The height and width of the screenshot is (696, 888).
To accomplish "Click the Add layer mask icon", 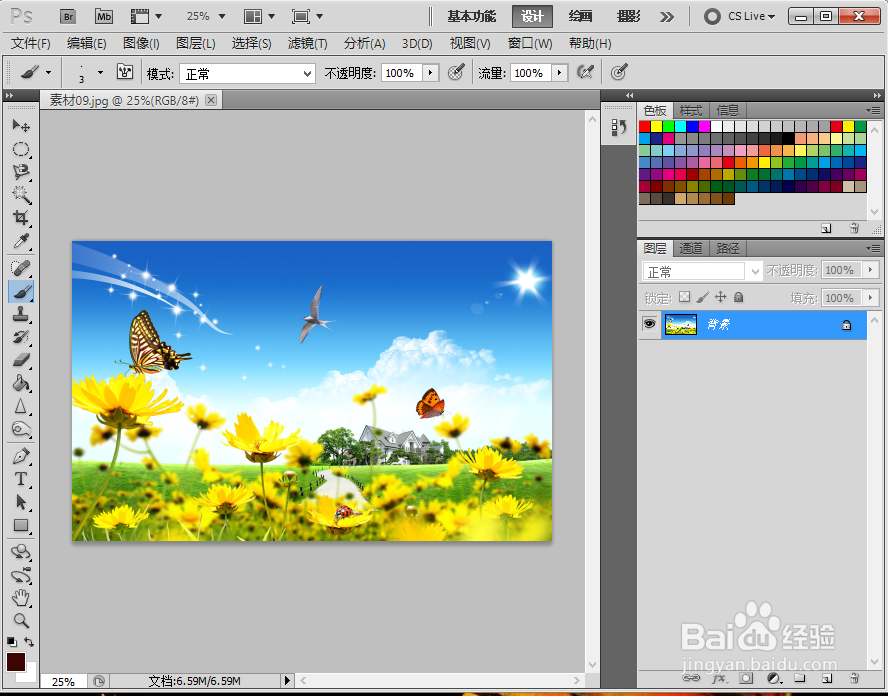I will coord(746,679).
